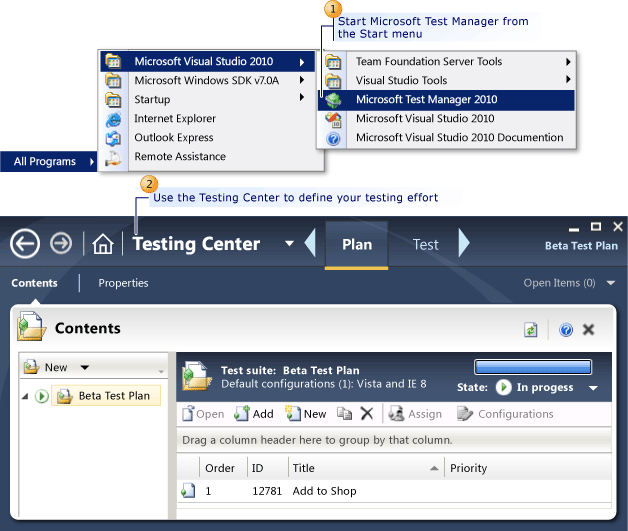Screen dimensions: 628x531
Task: Open Team Foundation Server Tools submenu
Action: pos(446,61)
